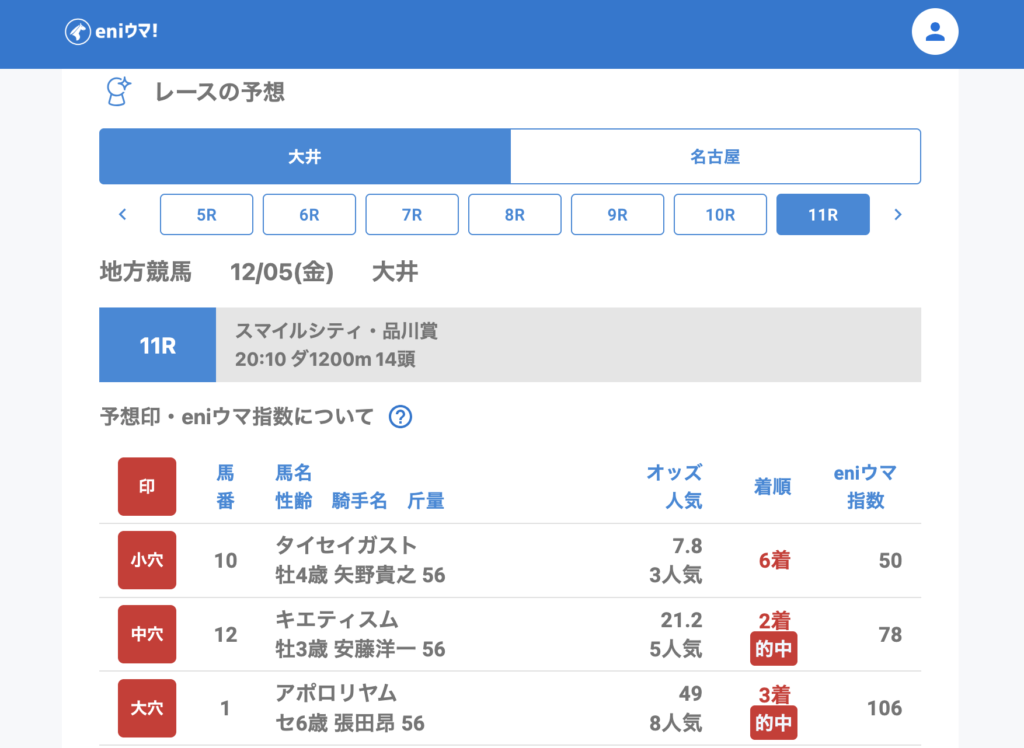Screen dimensions: 1024x748
Task: Switch to the 名古屋 racecourse tab
Action: tap(715, 157)
